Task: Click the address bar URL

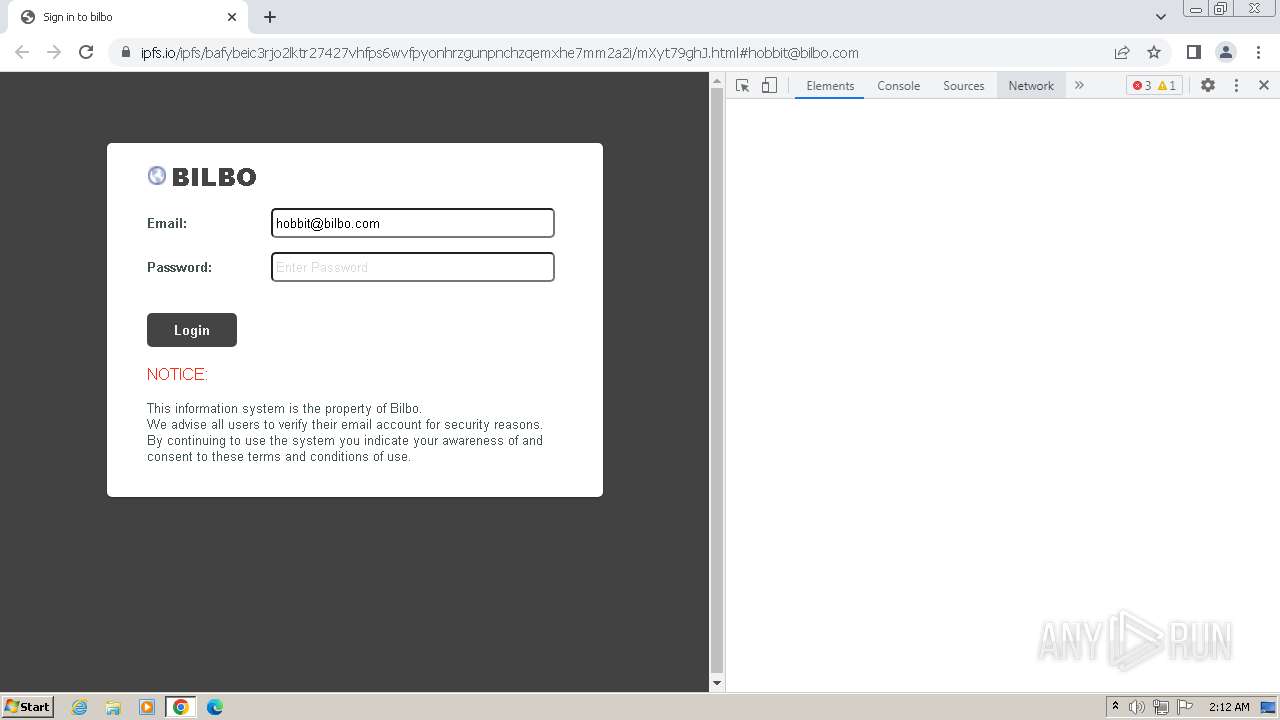Action: (500, 53)
